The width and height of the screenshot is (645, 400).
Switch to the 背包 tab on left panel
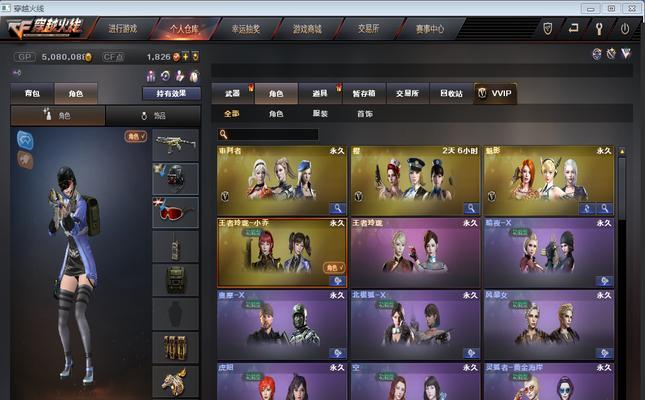pyautogui.click(x=32, y=93)
